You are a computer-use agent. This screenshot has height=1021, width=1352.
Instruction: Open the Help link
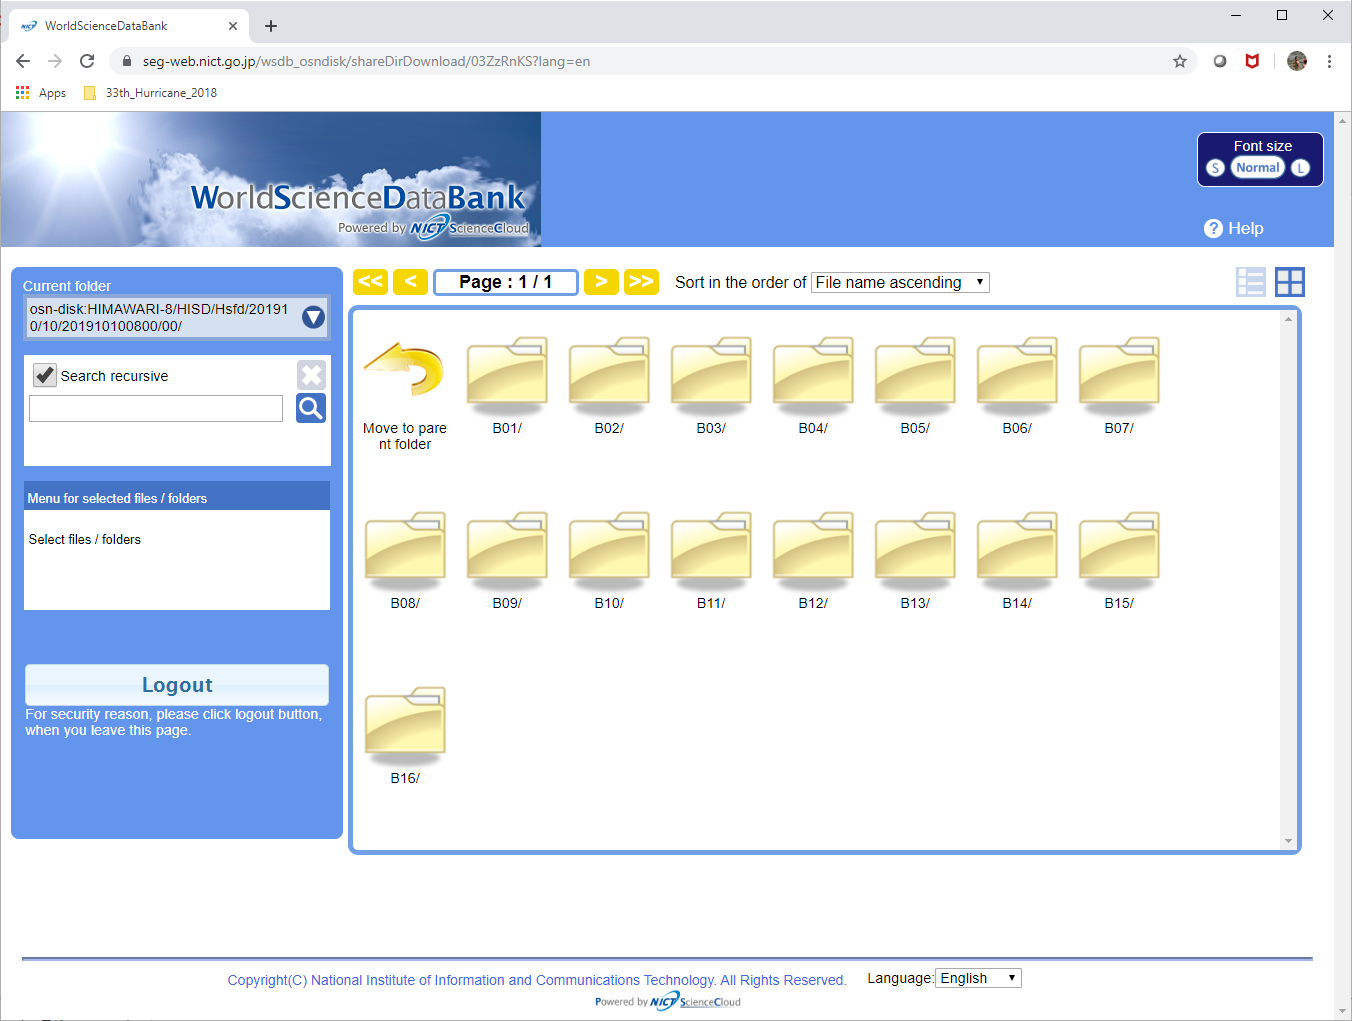click(1234, 228)
